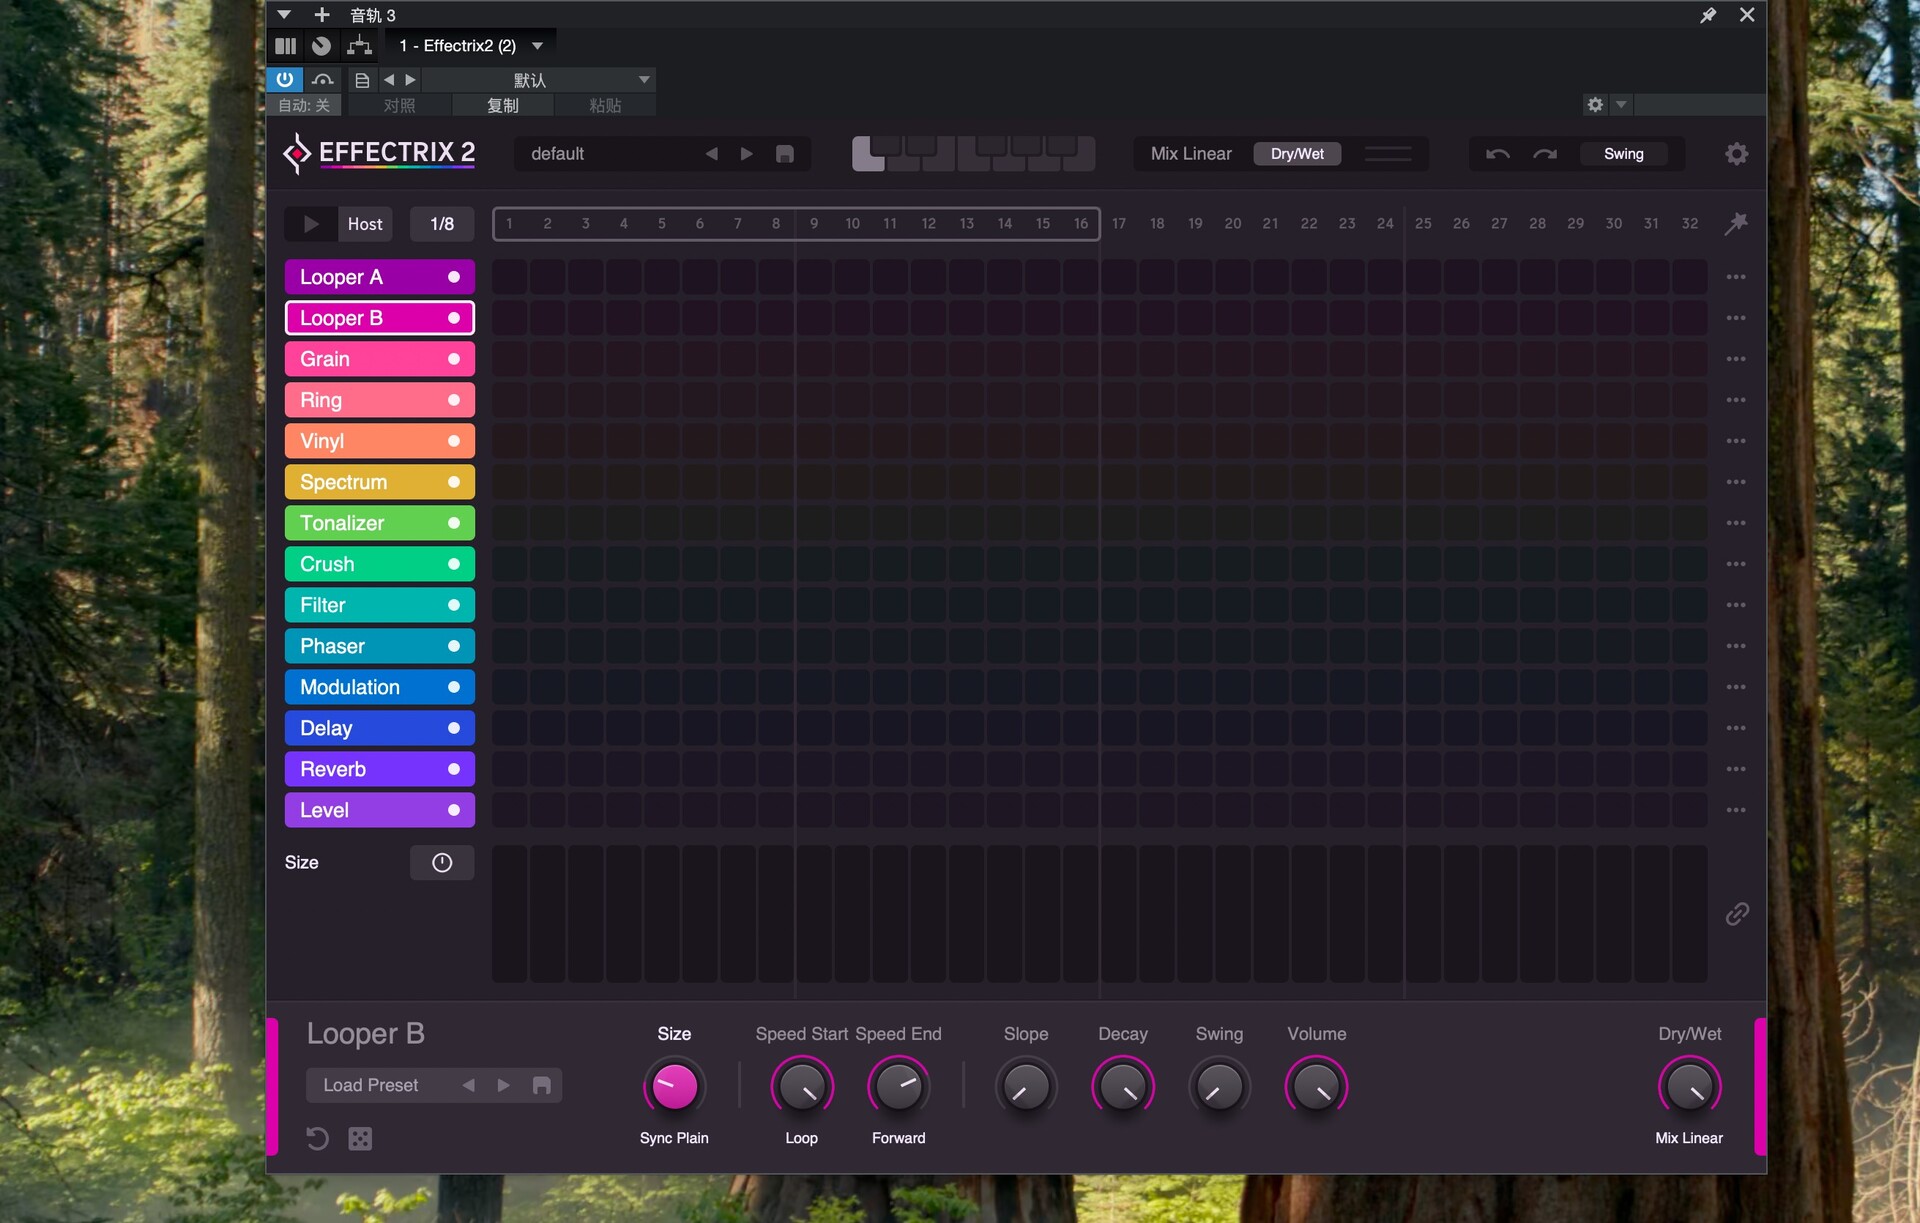Click the Size lane clock icon

(x=442, y=862)
